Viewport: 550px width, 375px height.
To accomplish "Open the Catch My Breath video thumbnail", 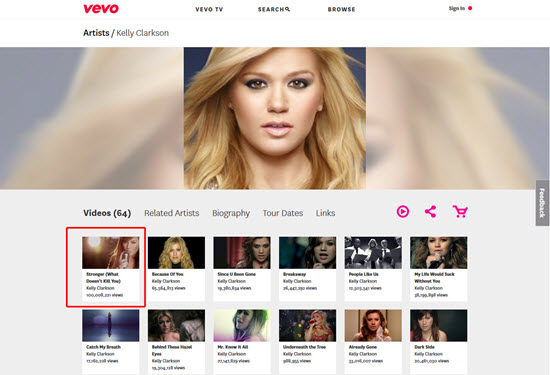I will [110, 326].
